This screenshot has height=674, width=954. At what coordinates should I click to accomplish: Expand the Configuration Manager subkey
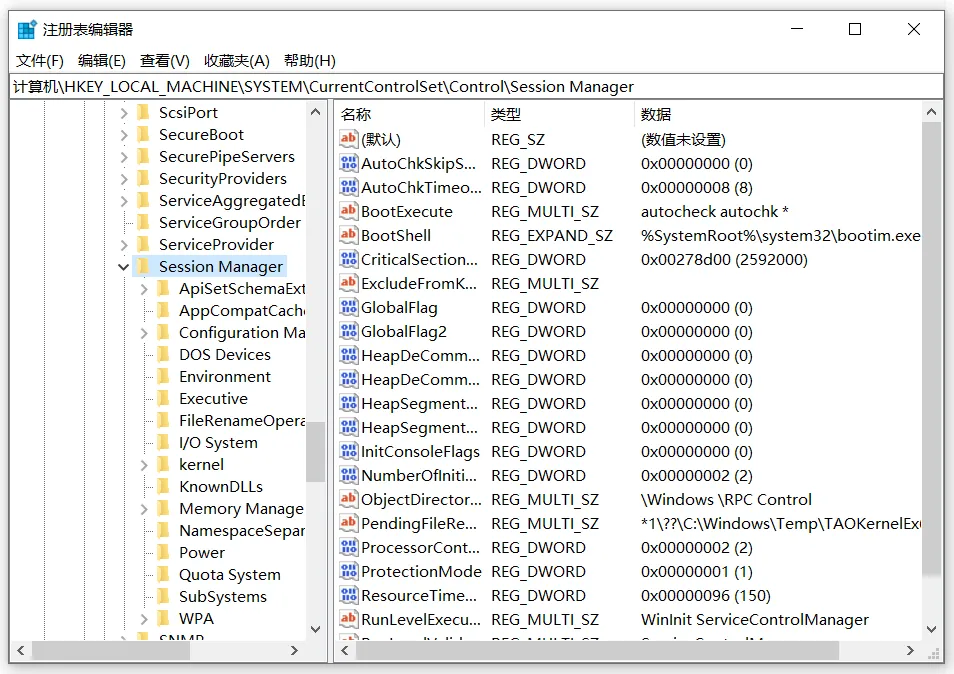144,333
